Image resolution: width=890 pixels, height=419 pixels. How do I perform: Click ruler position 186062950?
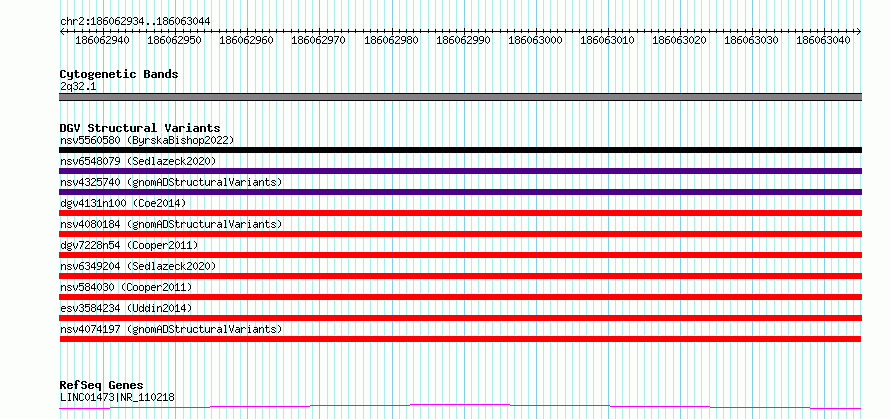tap(174, 40)
